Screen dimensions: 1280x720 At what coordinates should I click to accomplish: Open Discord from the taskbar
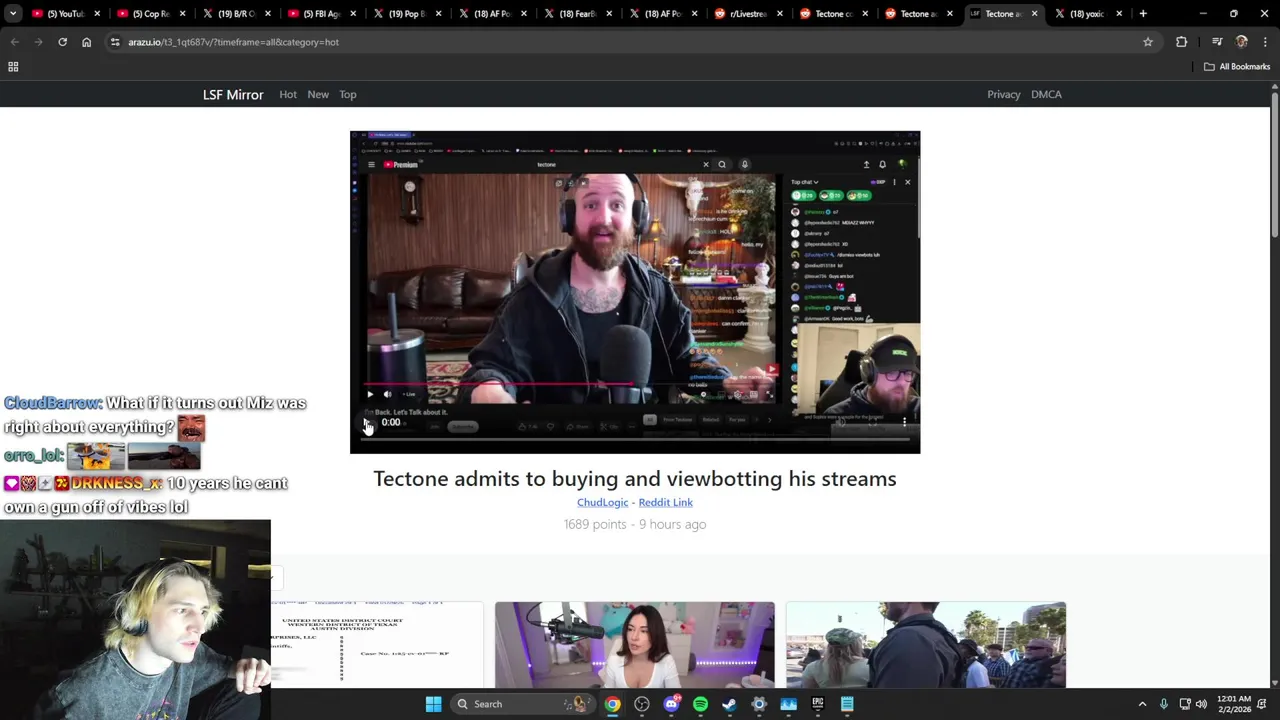point(671,704)
